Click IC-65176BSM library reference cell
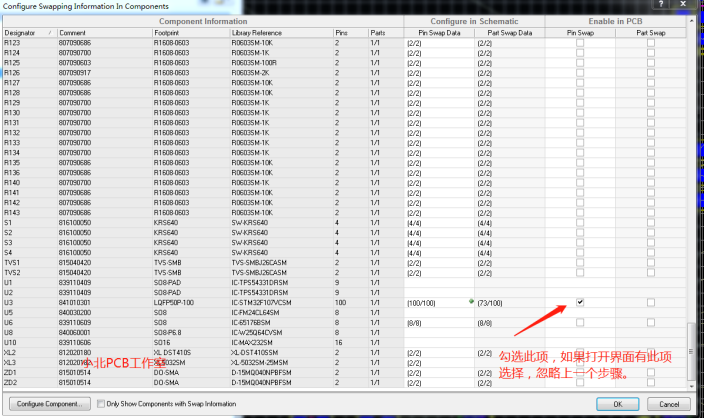This screenshot has height=418, width=704. coord(282,322)
